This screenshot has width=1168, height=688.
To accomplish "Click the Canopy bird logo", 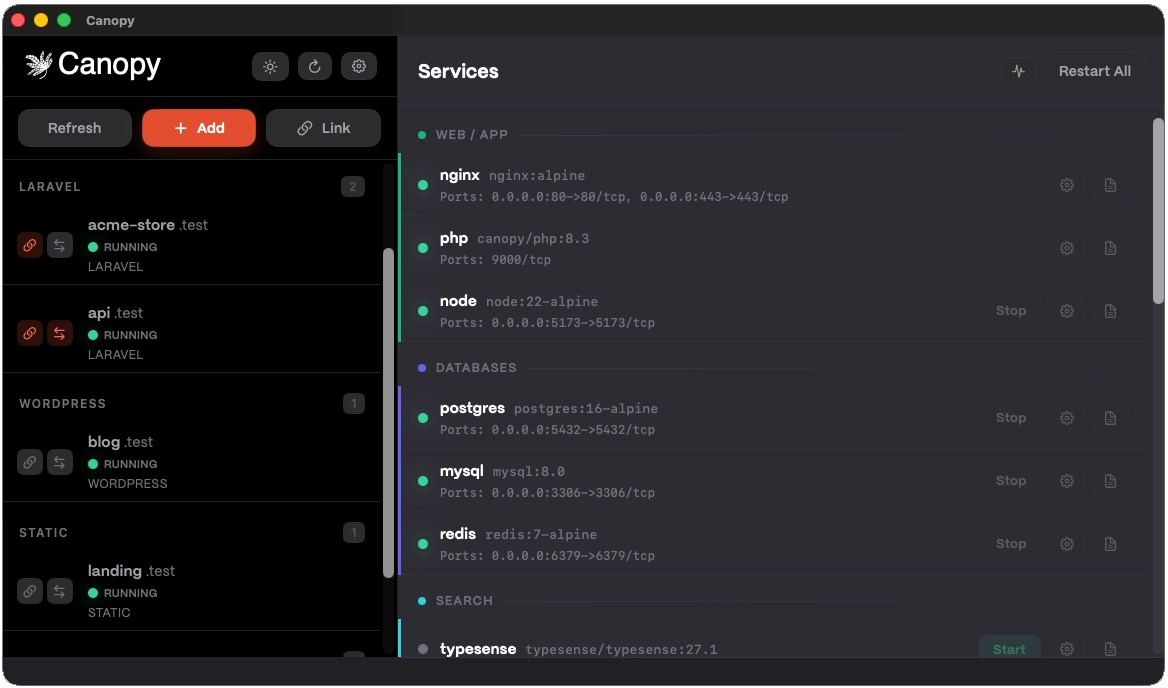I will click(39, 65).
